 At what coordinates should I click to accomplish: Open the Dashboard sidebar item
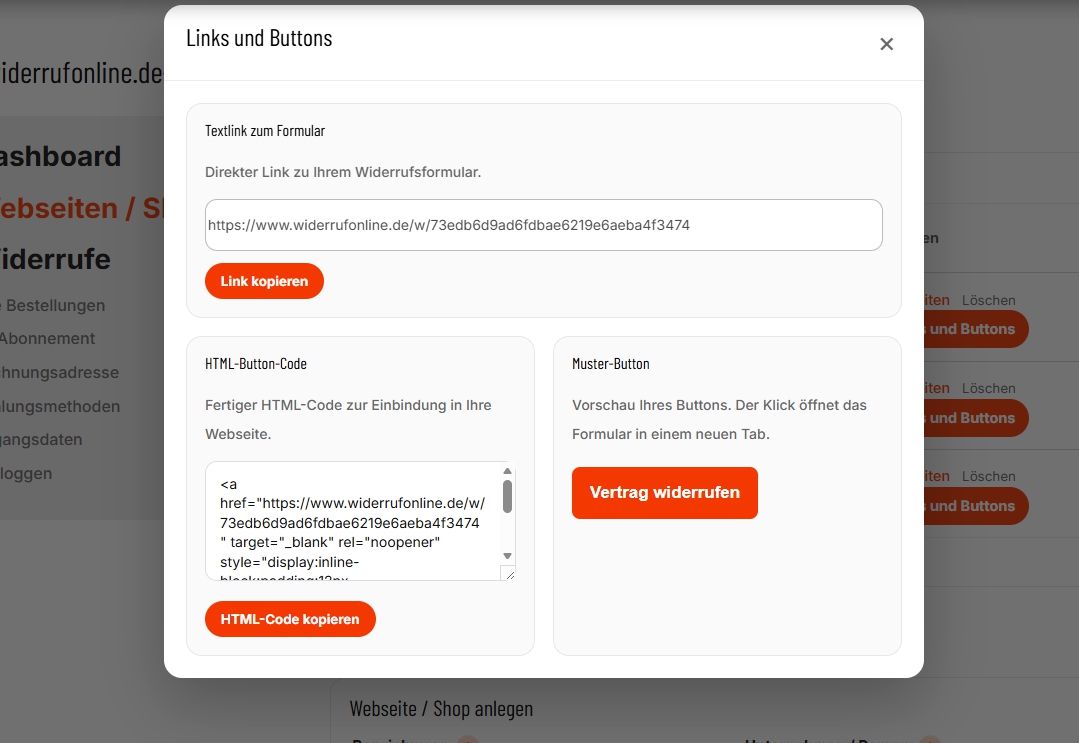coord(58,156)
